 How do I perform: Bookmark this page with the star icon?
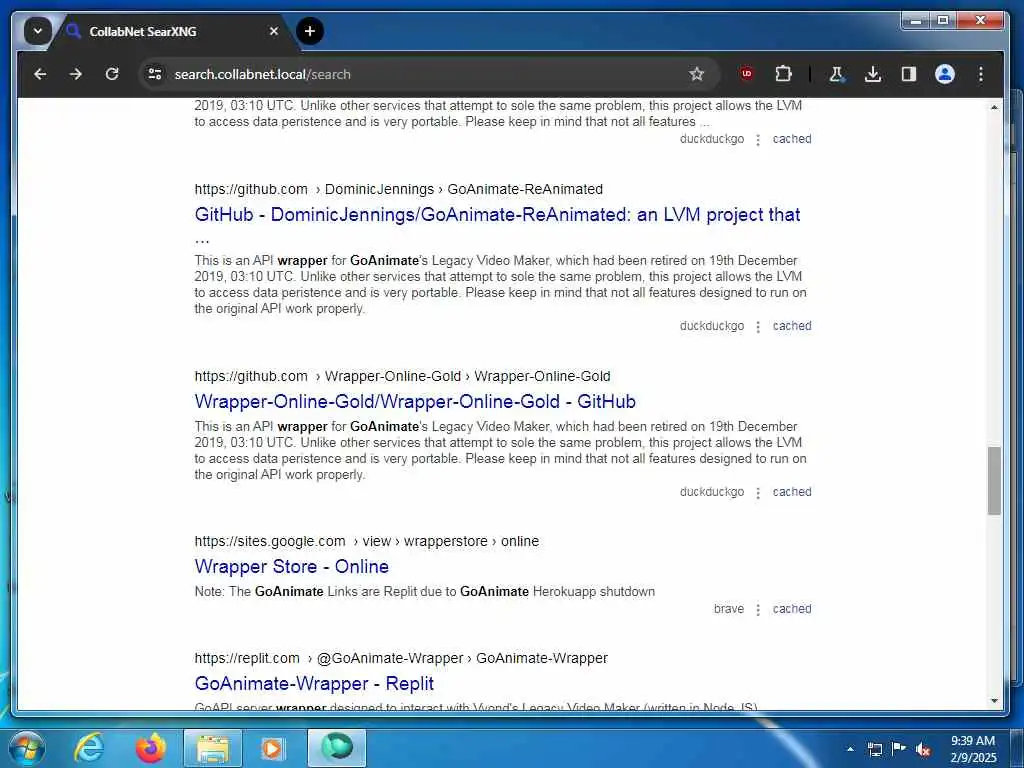[697, 74]
